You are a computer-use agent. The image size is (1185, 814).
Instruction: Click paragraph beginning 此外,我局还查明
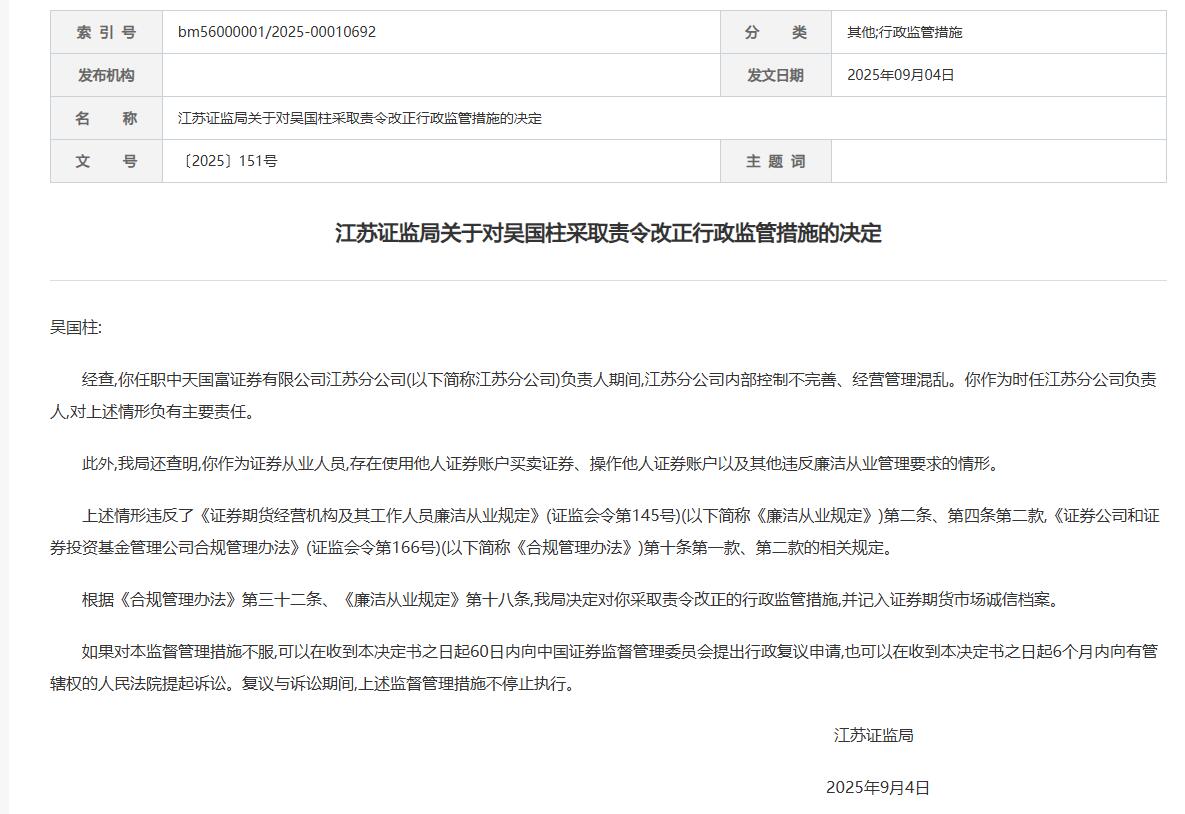(x=541, y=463)
